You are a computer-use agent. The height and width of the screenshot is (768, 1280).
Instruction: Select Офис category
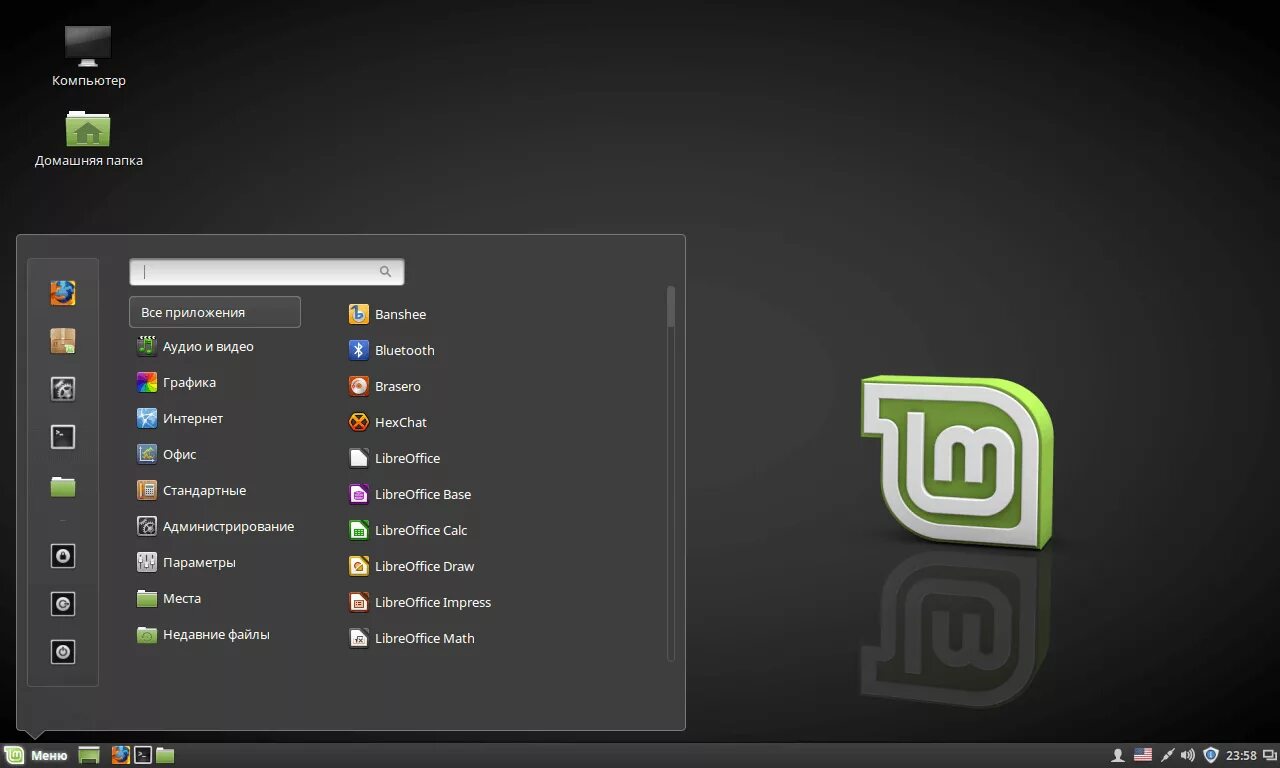pos(167,454)
